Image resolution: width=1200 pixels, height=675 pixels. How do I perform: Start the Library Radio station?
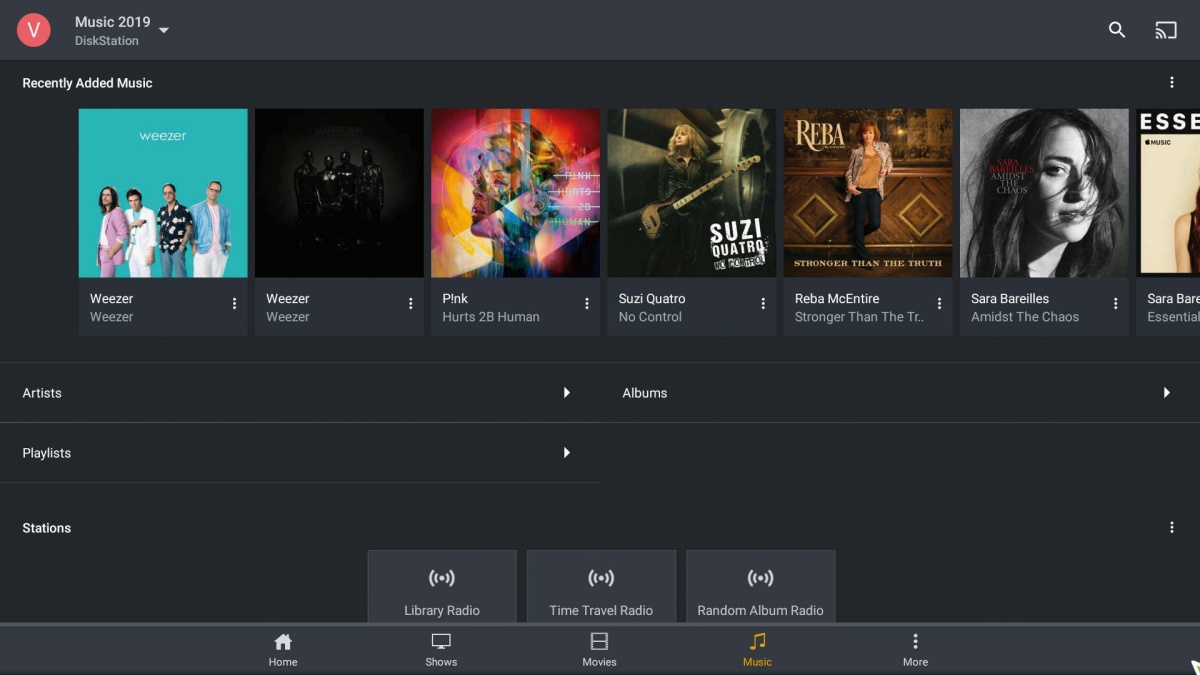(x=442, y=587)
